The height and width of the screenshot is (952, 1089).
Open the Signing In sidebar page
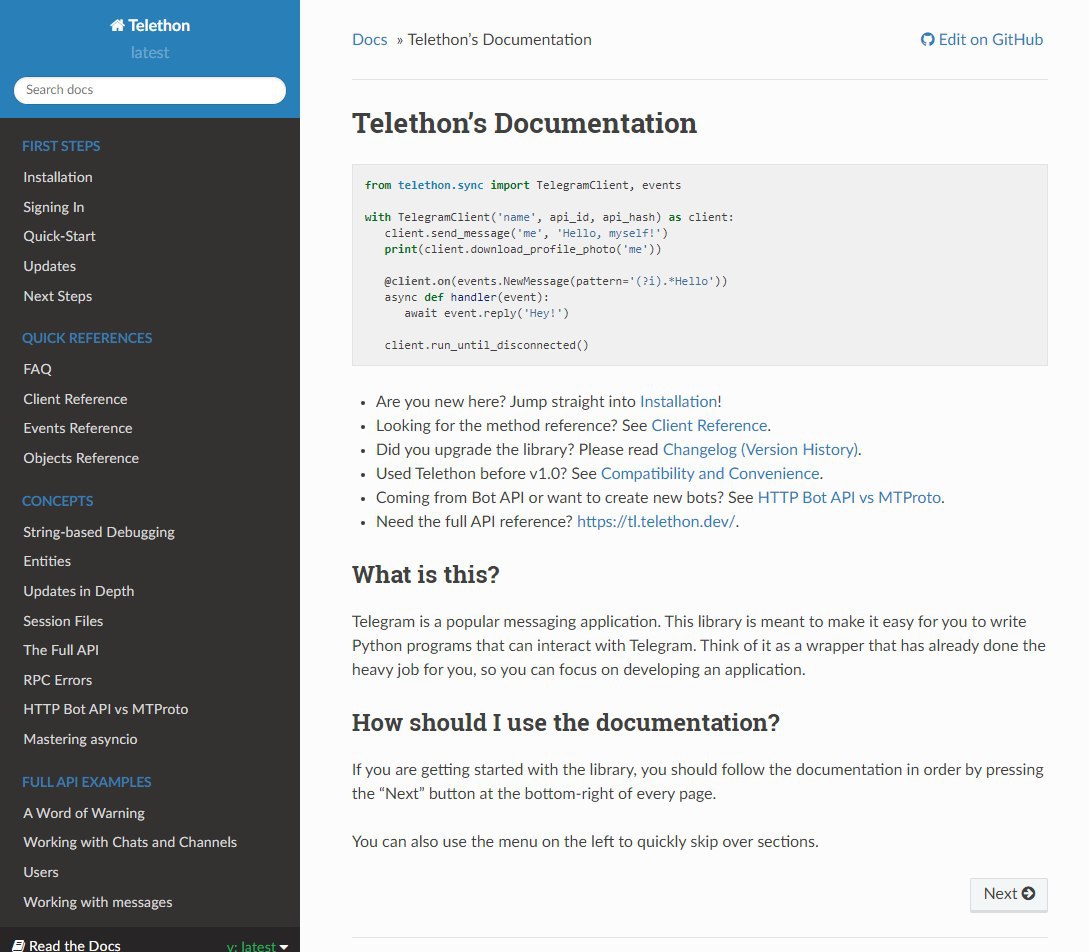click(53, 207)
